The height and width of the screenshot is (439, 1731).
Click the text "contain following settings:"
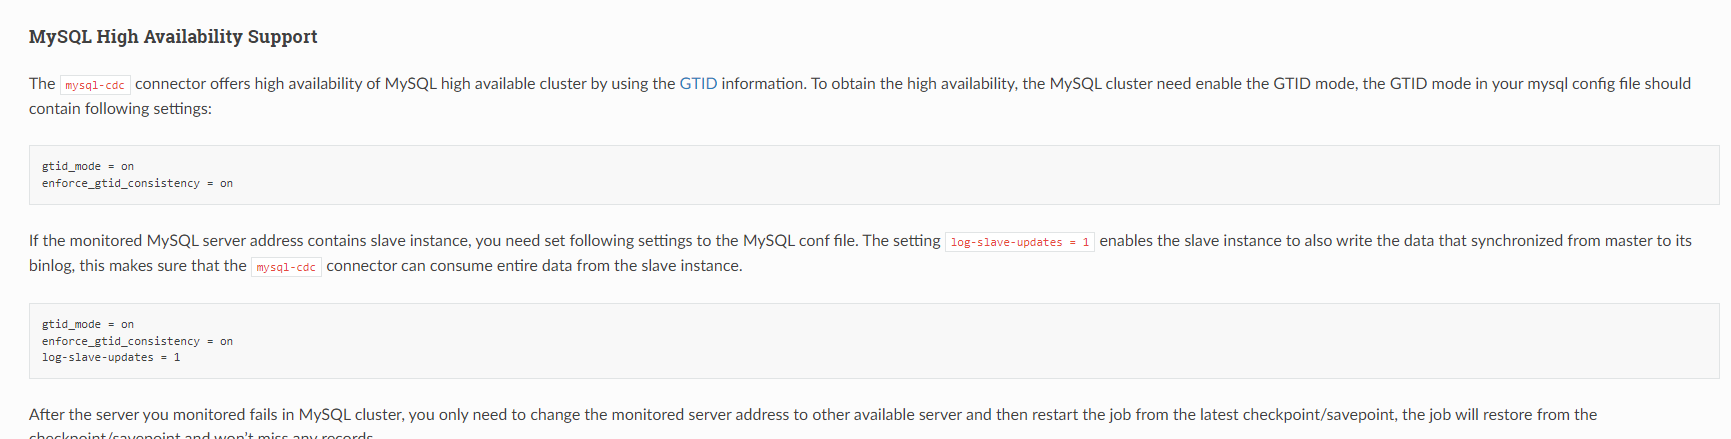(x=120, y=109)
